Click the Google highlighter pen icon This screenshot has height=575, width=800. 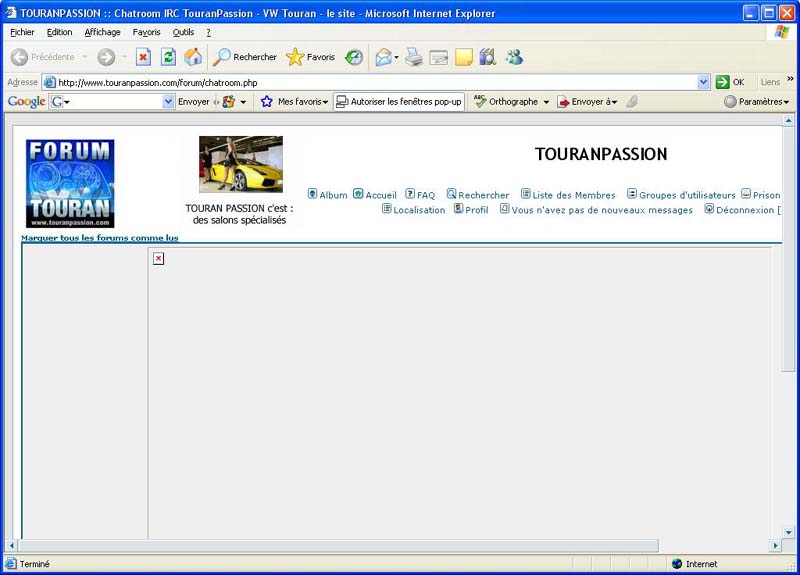632,102
